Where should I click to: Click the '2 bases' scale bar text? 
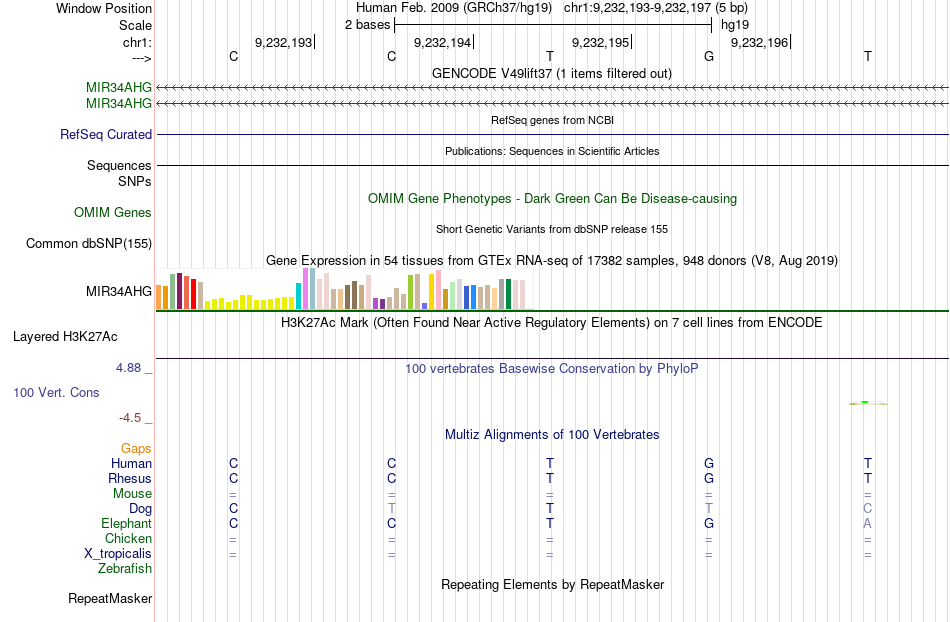pos(367,25)
